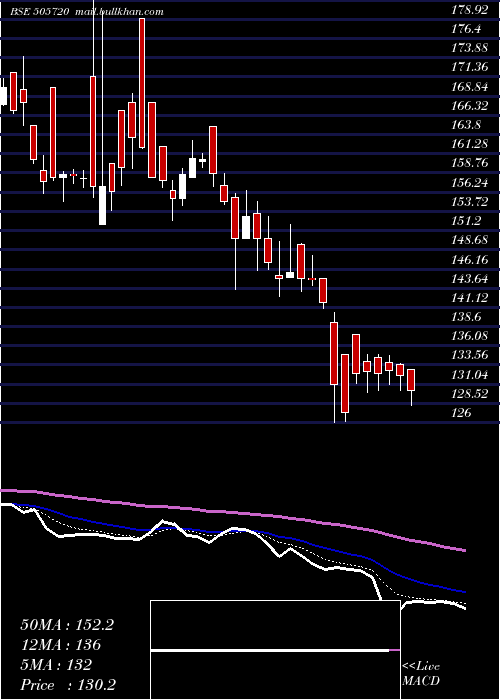The image size is (500, 700).
Task: Click the 146.16 price axis label
Action: 470,259
